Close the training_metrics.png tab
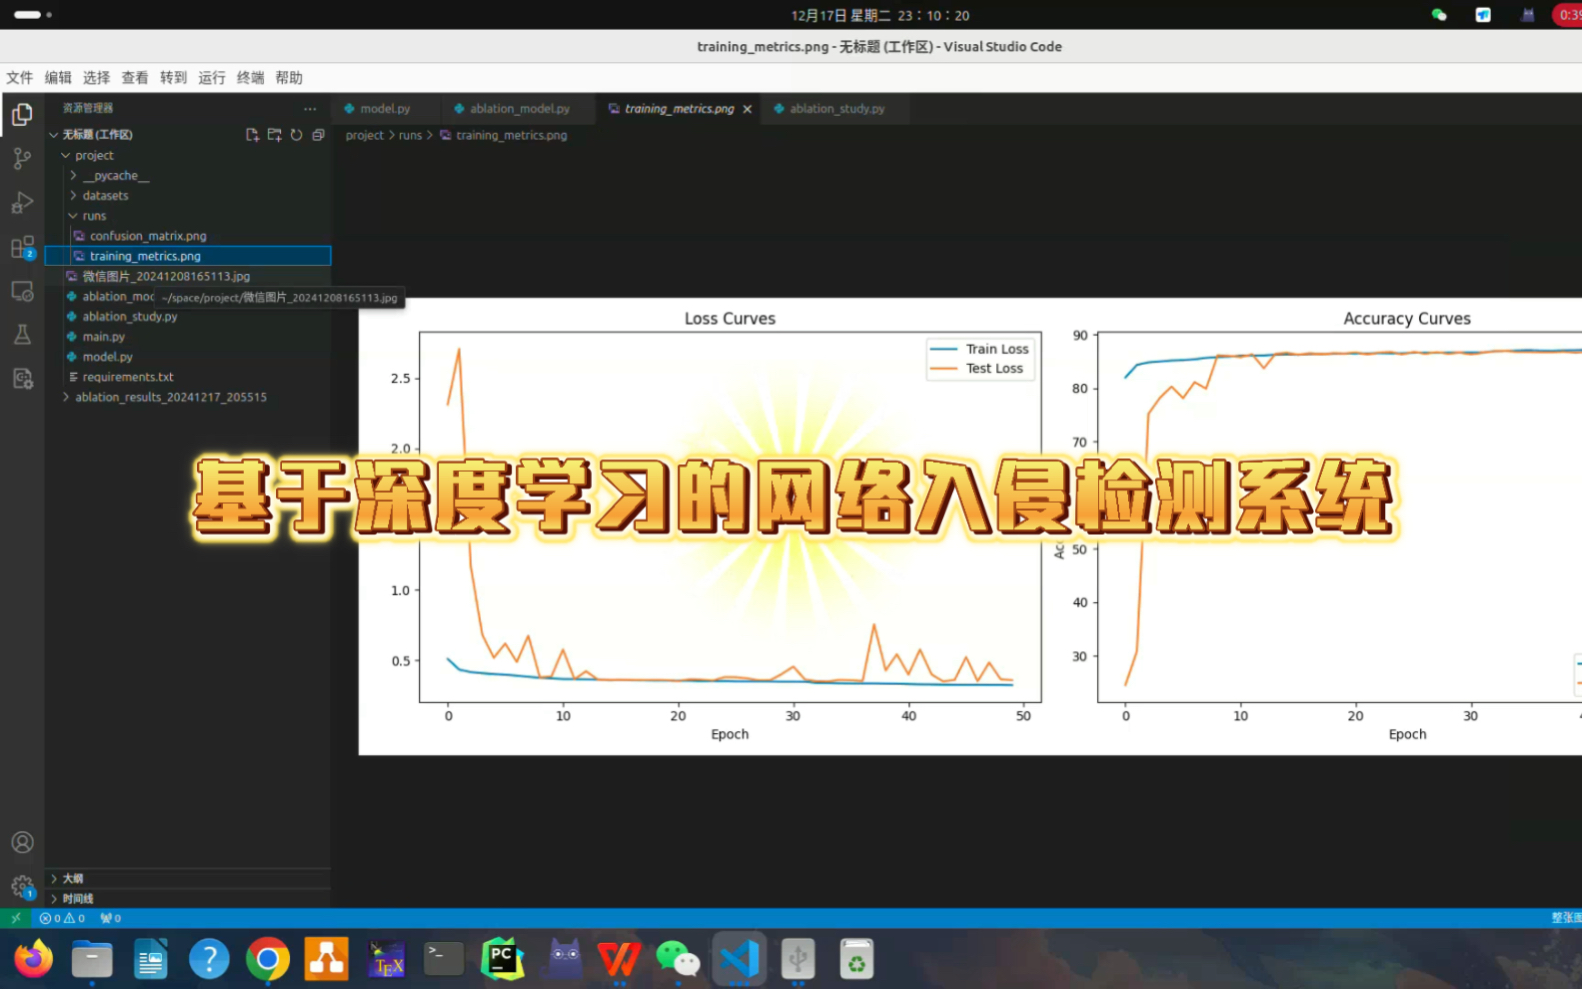This screenshot has width=1582, height=989. pyautogui.click(x=747, y=109)
